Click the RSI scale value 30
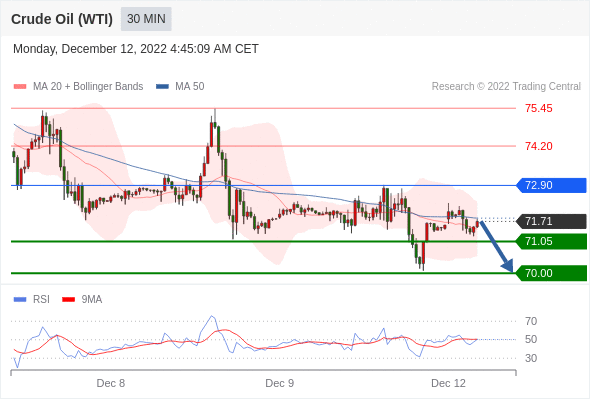The image size is (590, 400). (x=531, y=358)
